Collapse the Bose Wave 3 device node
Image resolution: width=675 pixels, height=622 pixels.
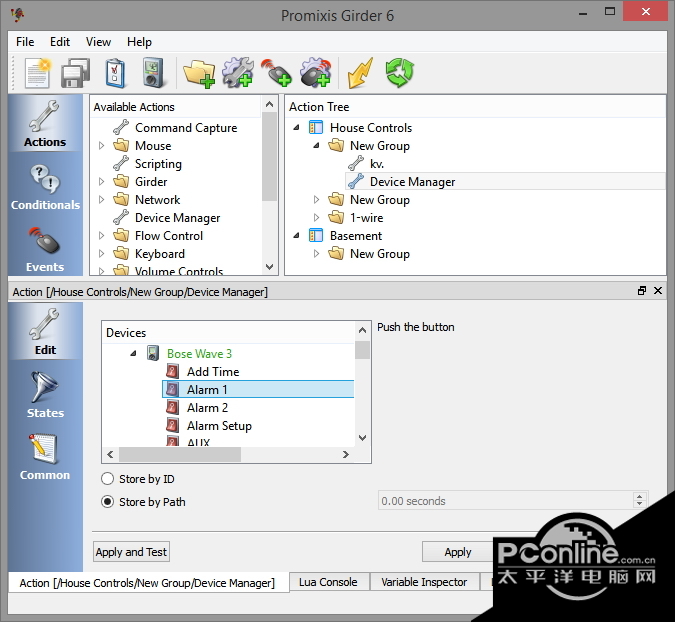pyautogui.click(x=133, y=353)
